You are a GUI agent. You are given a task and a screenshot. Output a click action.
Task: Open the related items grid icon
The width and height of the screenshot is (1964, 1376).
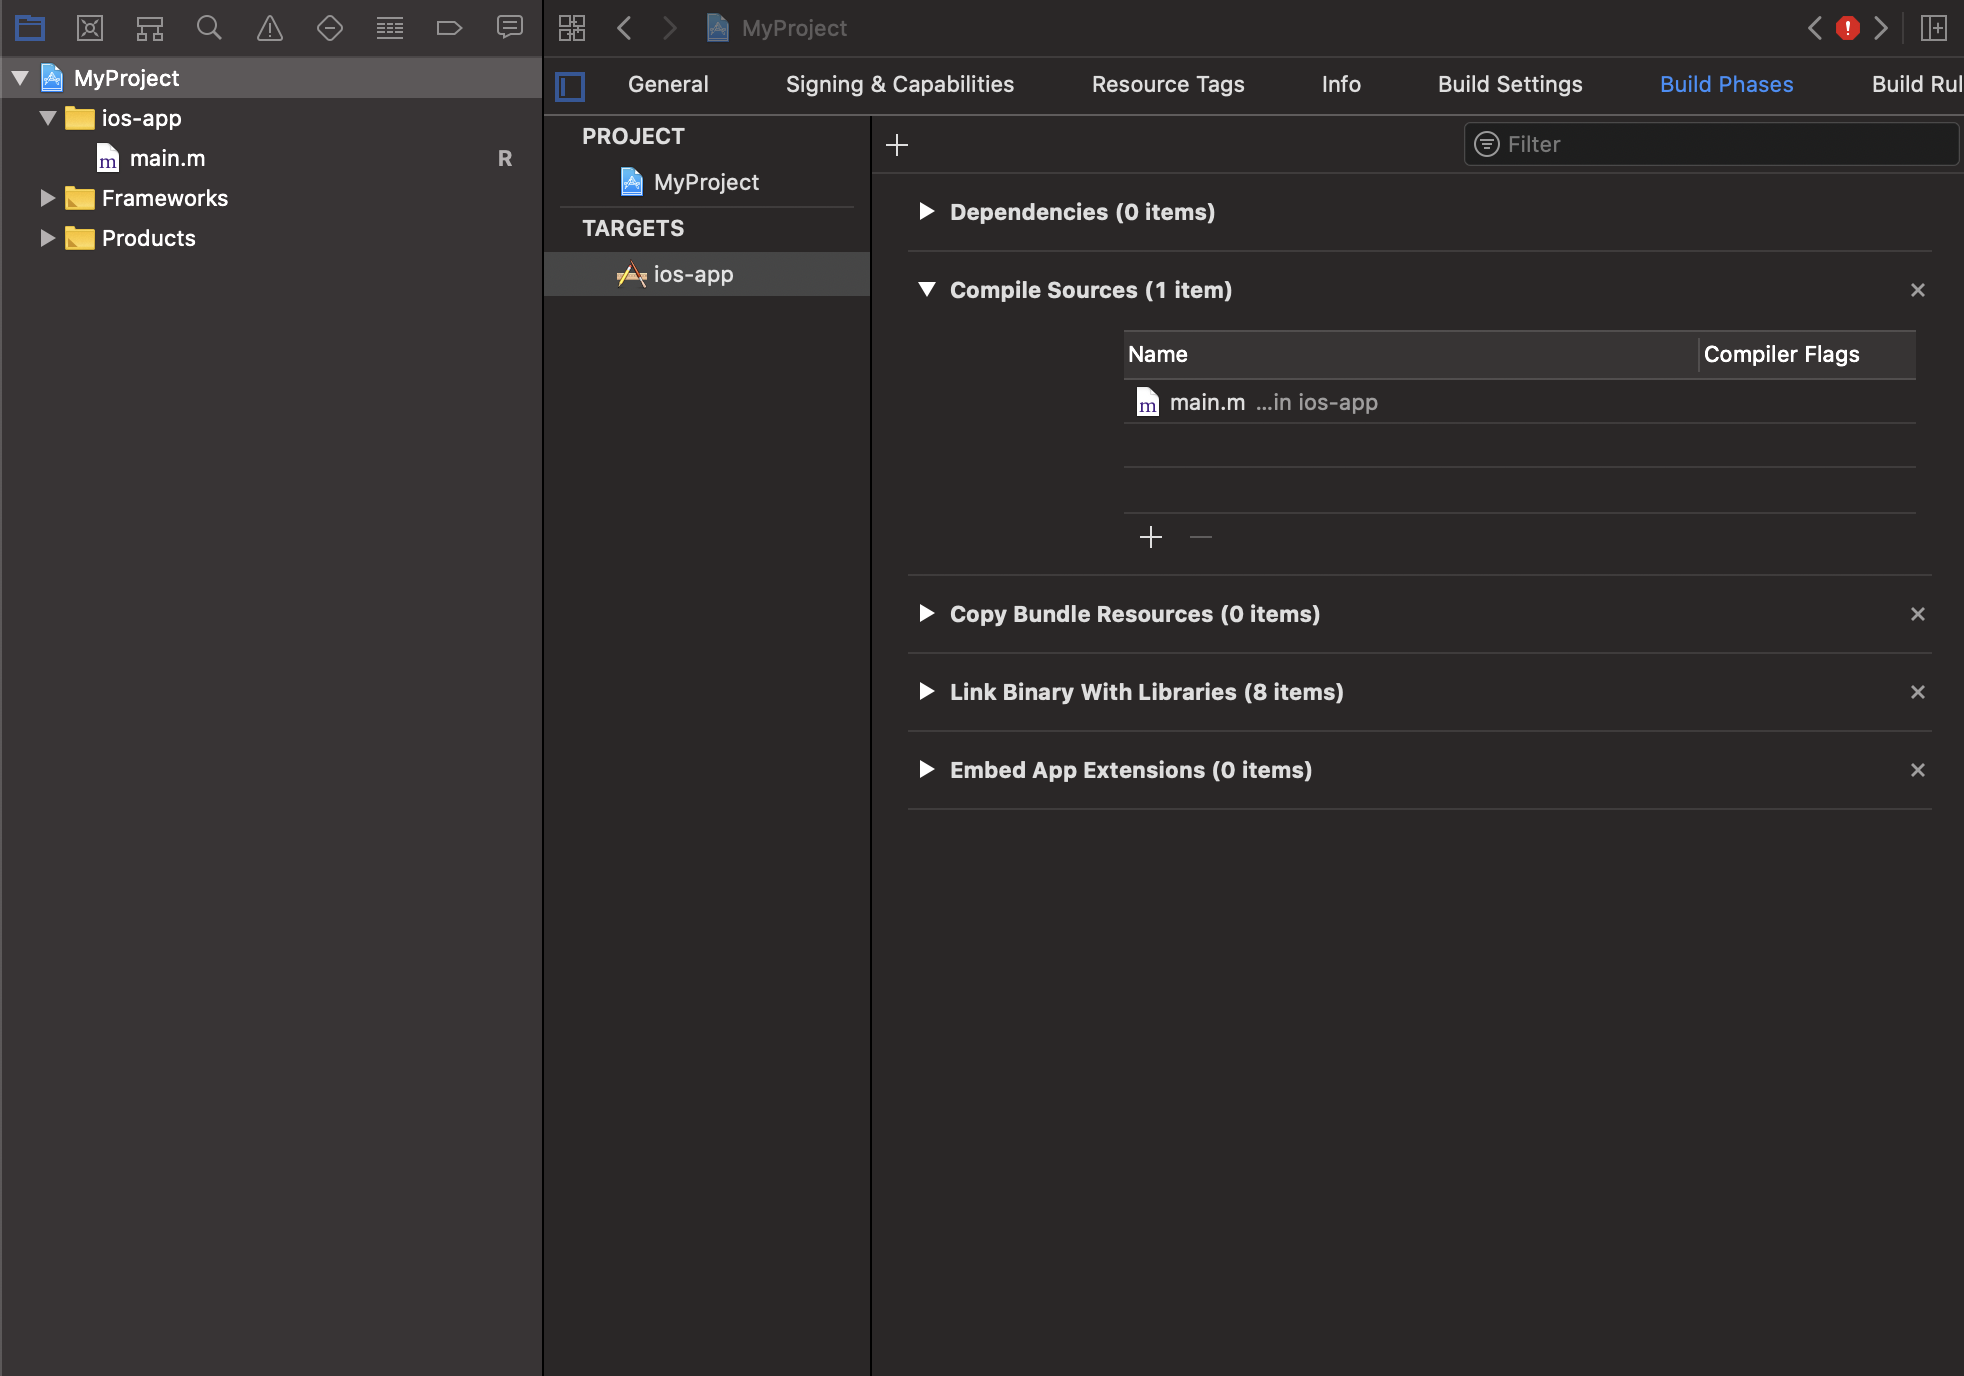coord(572,28)
